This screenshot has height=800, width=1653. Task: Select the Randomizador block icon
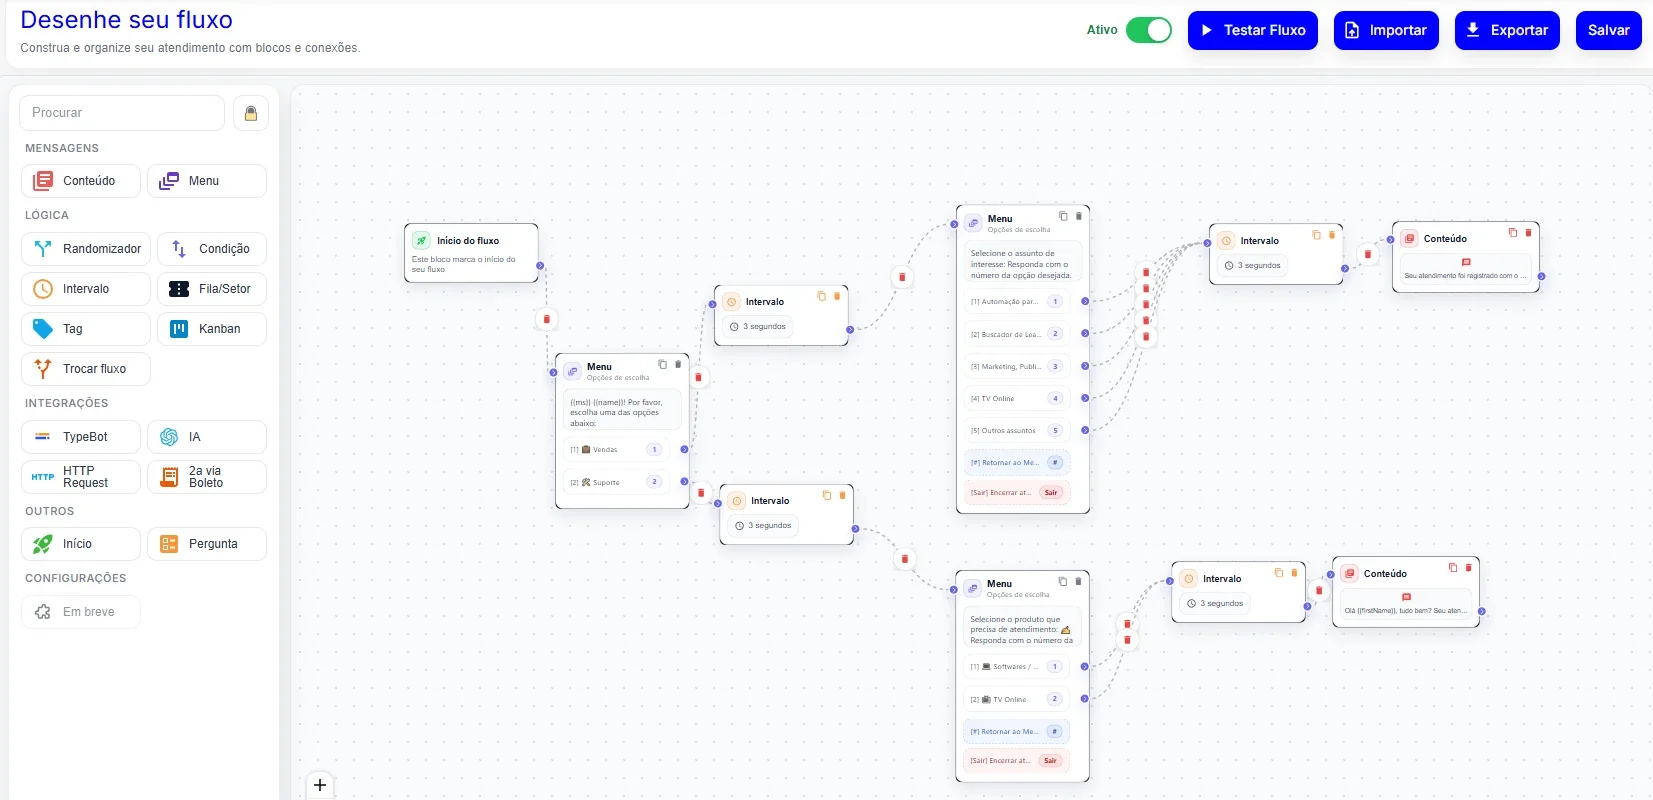(43, 249)
